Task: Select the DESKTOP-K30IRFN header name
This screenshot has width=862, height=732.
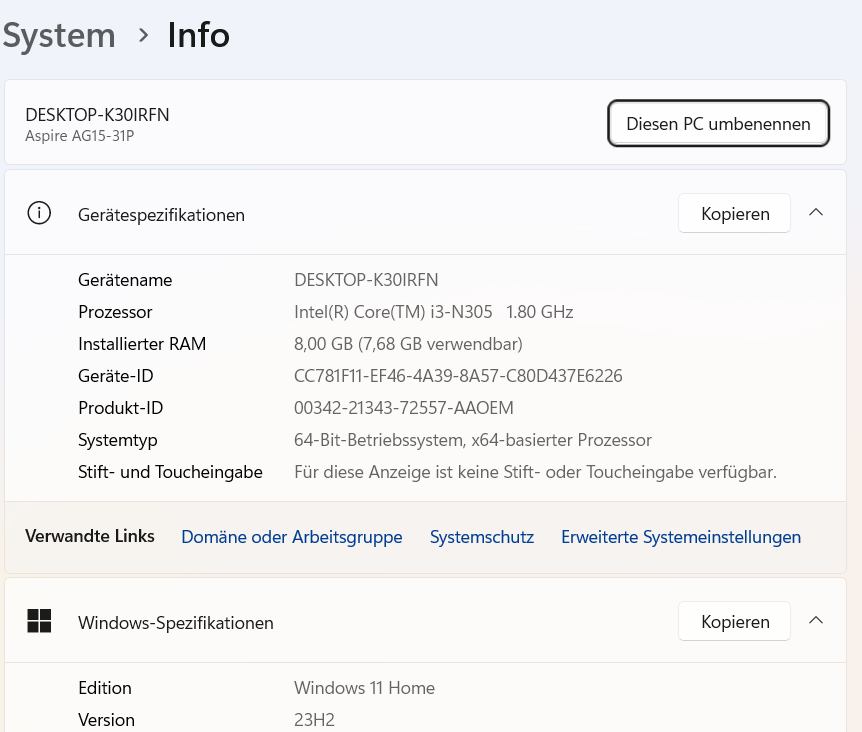Action: [97, 115]
